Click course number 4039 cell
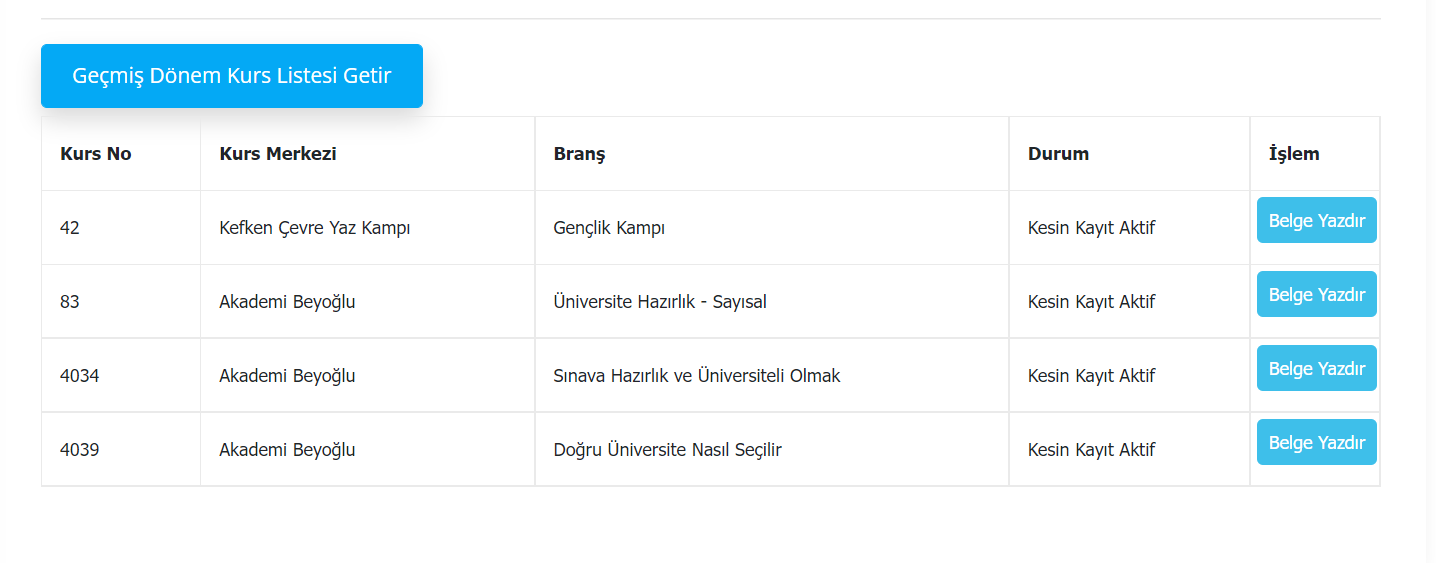 coord(80,450)
